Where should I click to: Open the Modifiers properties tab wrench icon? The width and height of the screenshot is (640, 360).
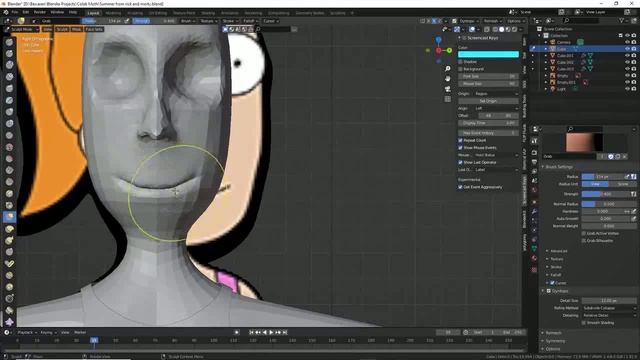click(534, 211)
